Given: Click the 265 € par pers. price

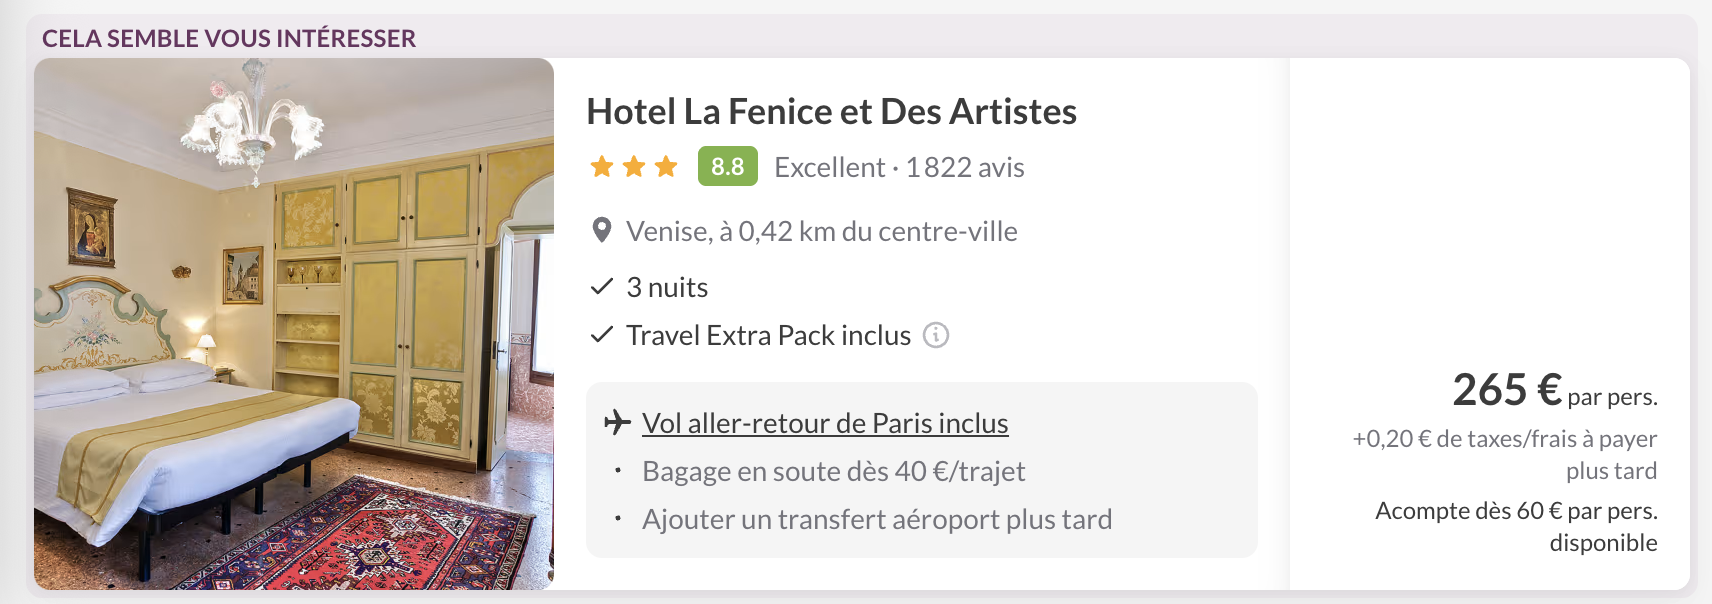Looking at the screenshot, I should (x=1554, y=390).
